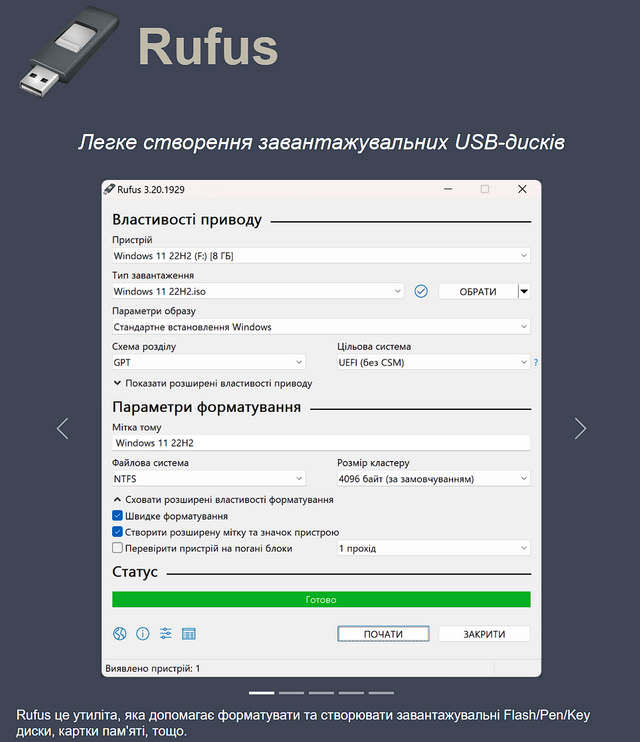Click status text Виявлено пристрій: 1
640x742 pixels.
point(152,668)
